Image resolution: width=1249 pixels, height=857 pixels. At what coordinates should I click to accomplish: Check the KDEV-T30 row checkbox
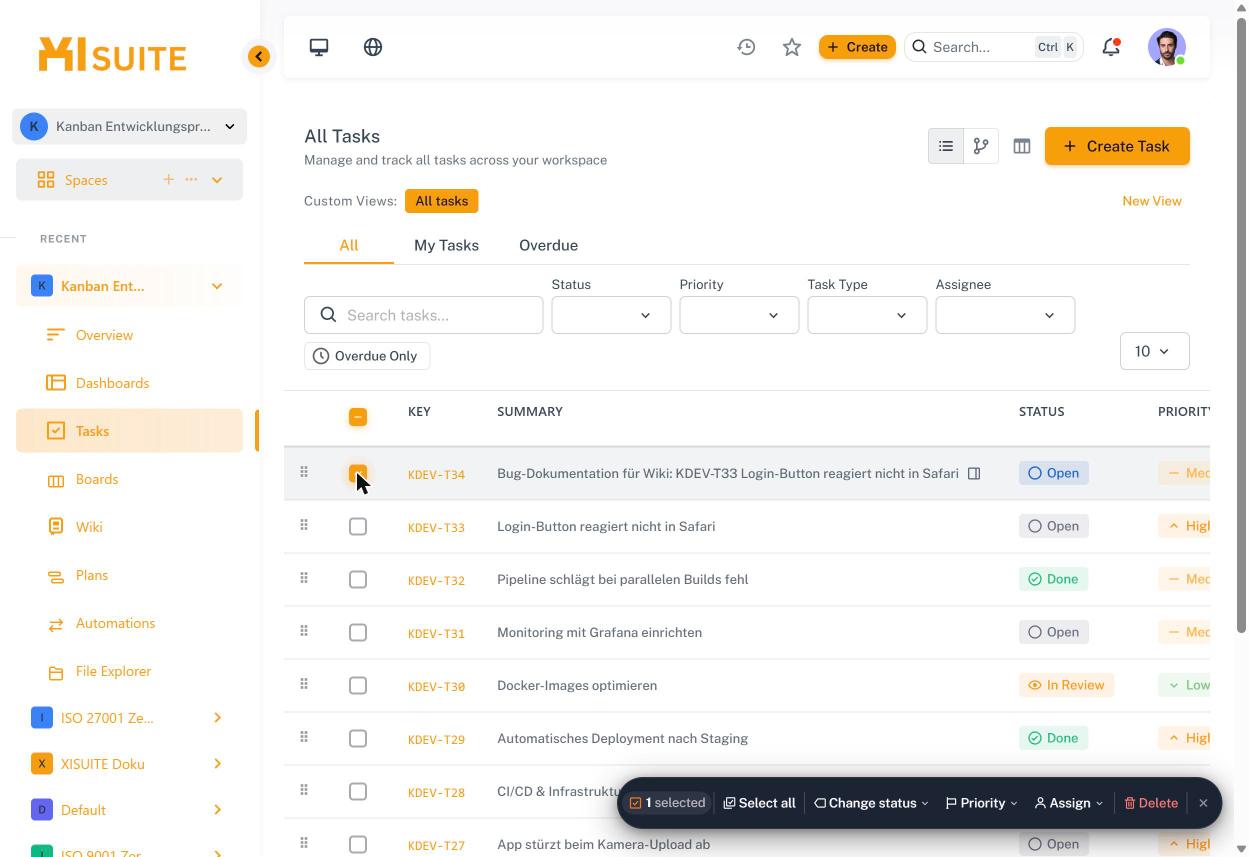[358, 685]
